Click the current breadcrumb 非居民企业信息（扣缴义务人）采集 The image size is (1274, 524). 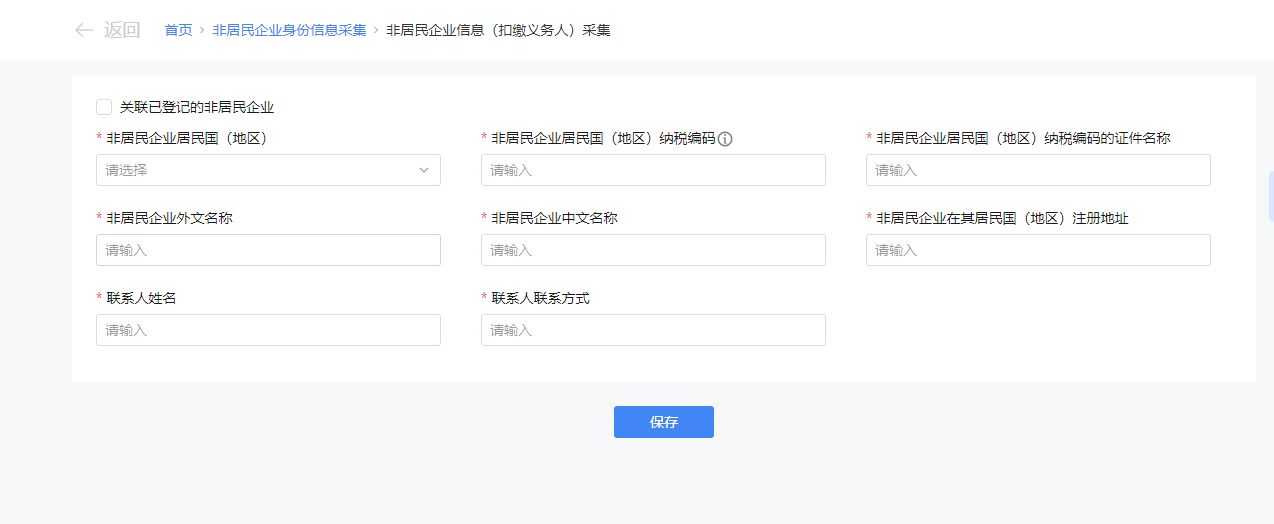coord(498,30)
